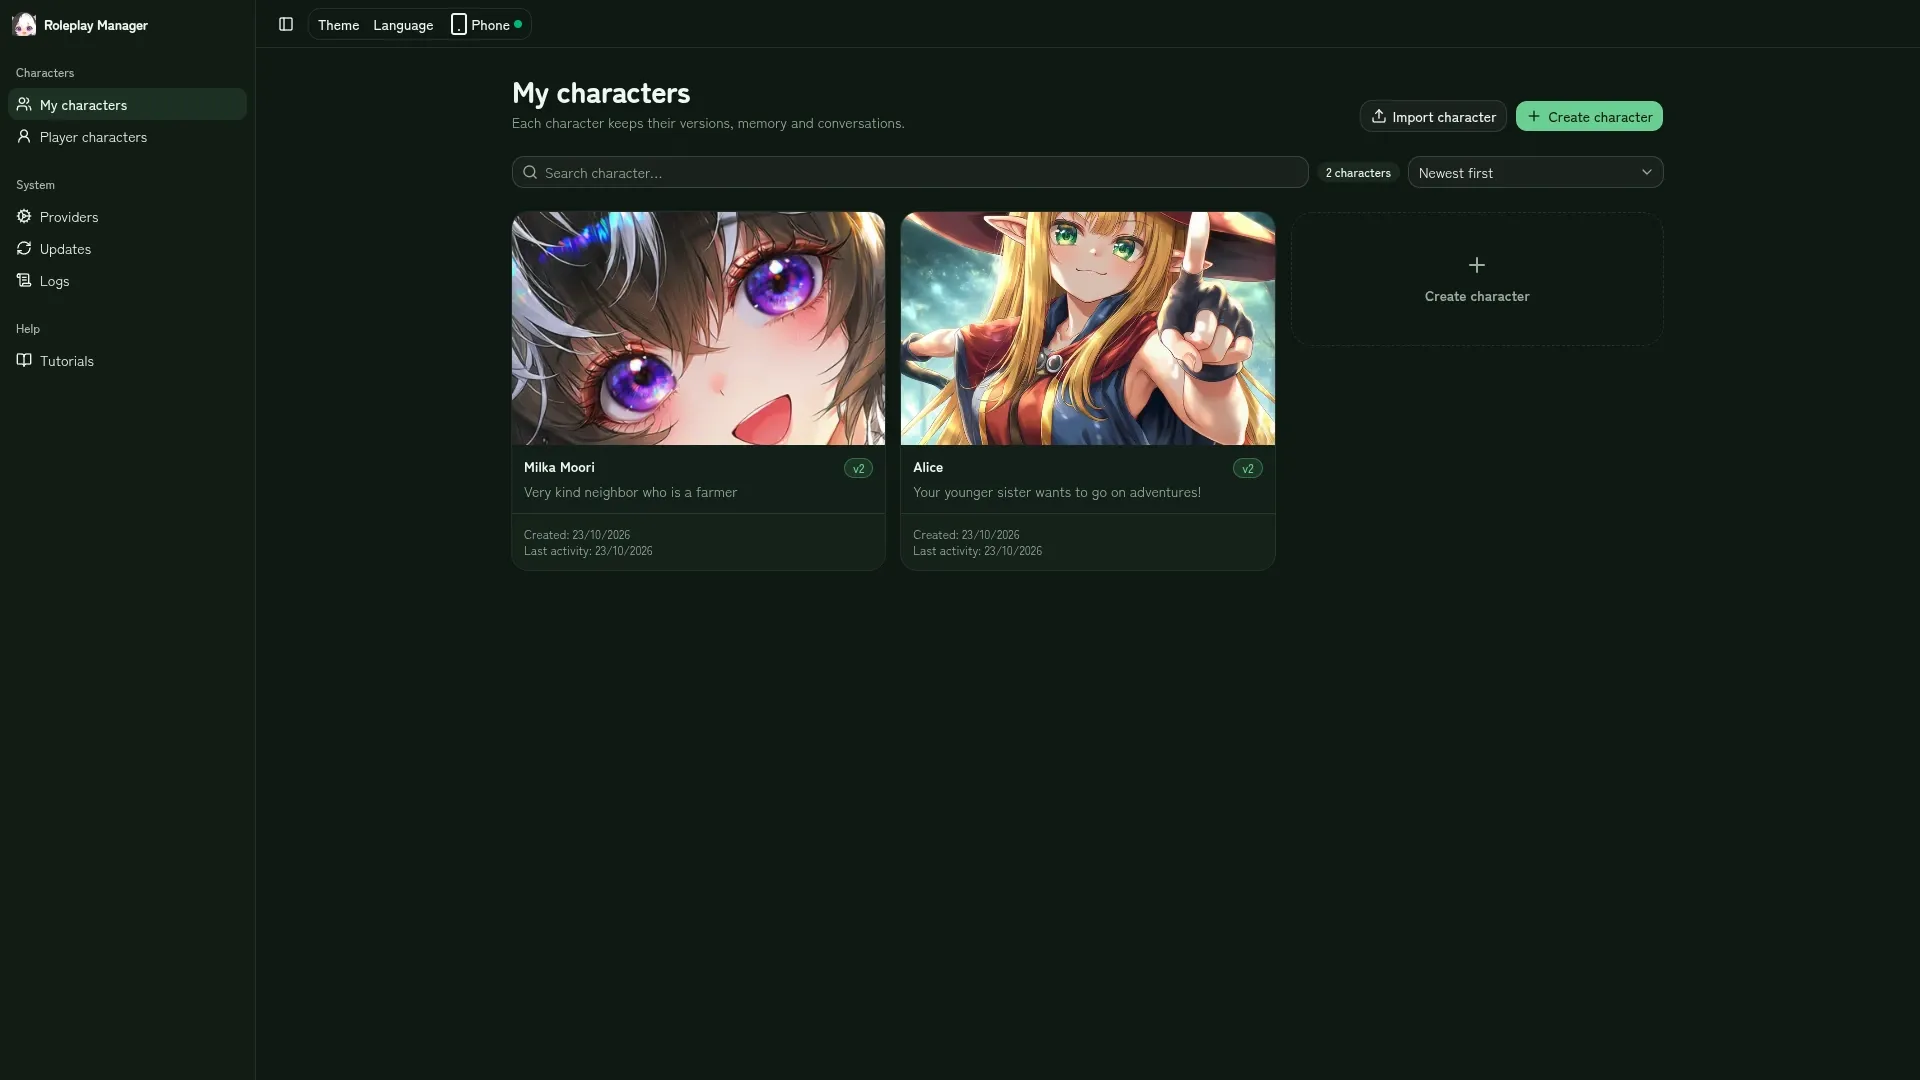Click the Milka Moori name text
Viewport: 1920px width, 1080px height.
tap(559, 467)
